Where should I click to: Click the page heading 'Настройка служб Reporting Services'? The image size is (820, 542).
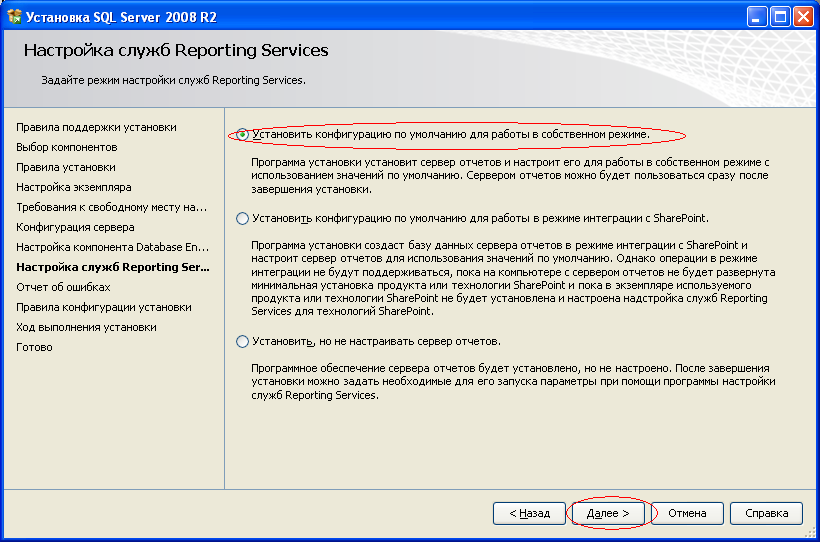click(176, 50)
